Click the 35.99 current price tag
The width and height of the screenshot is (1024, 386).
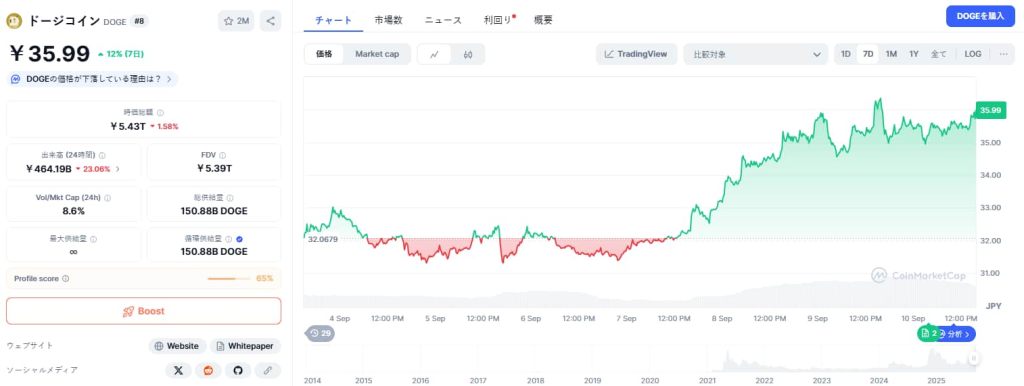990,110
